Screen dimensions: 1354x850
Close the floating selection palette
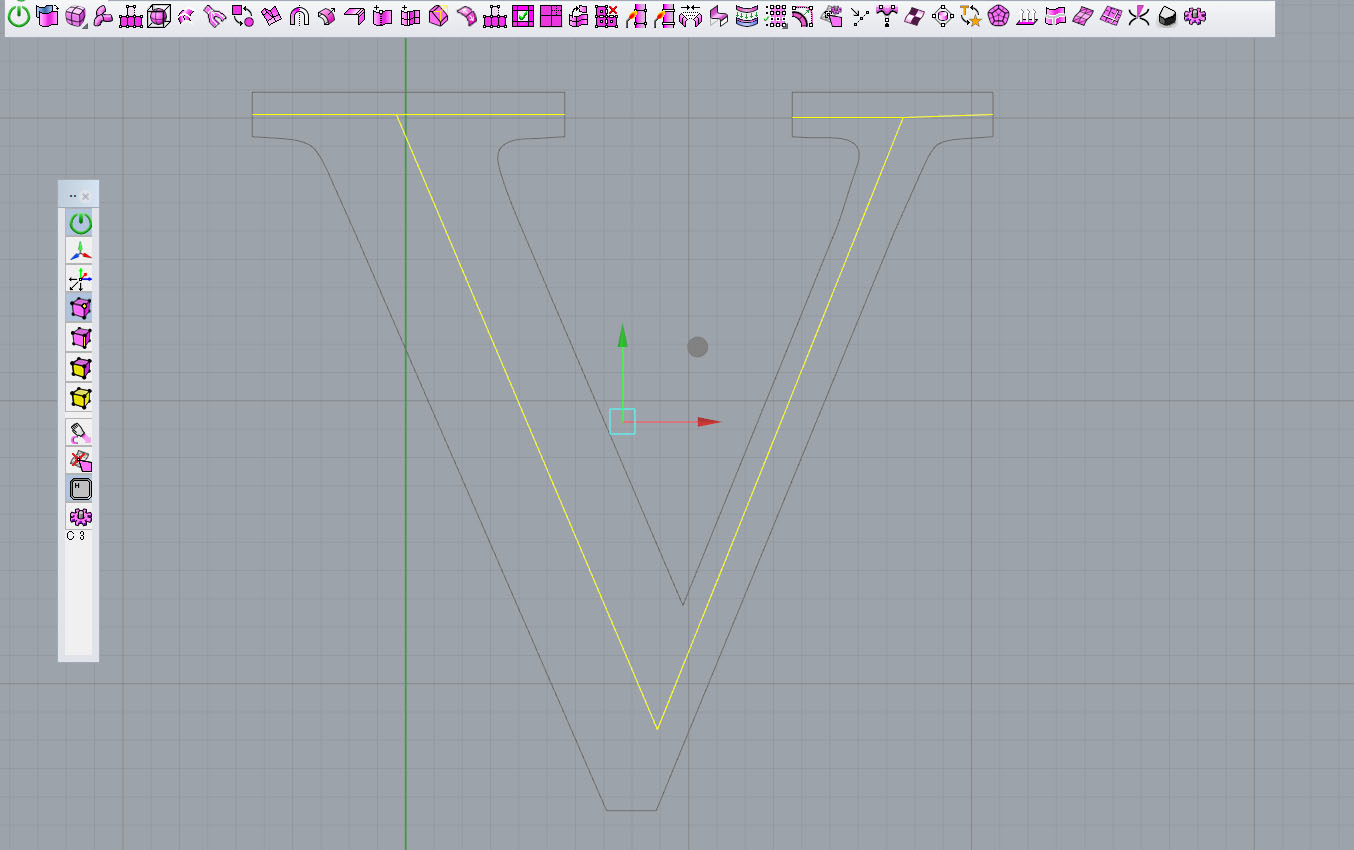86,197
